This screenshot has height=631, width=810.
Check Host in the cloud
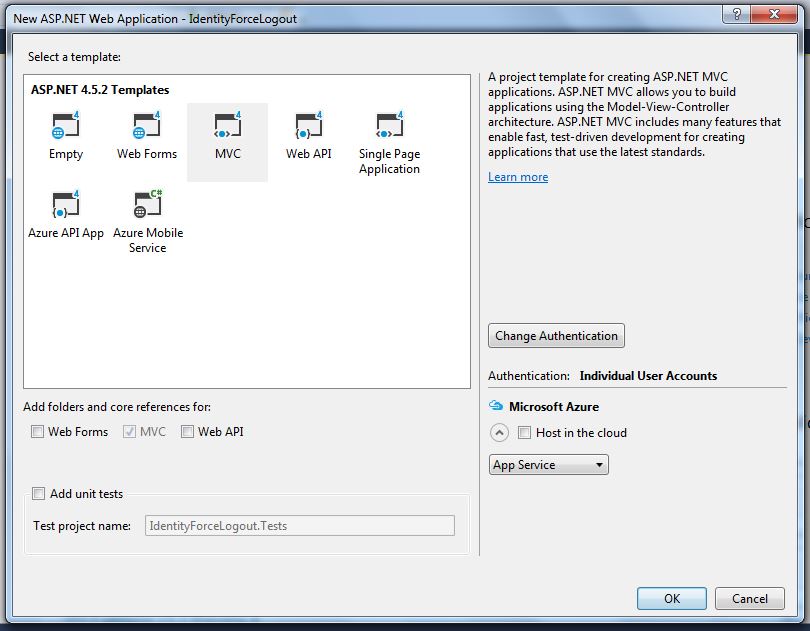[x=524, y=433]
